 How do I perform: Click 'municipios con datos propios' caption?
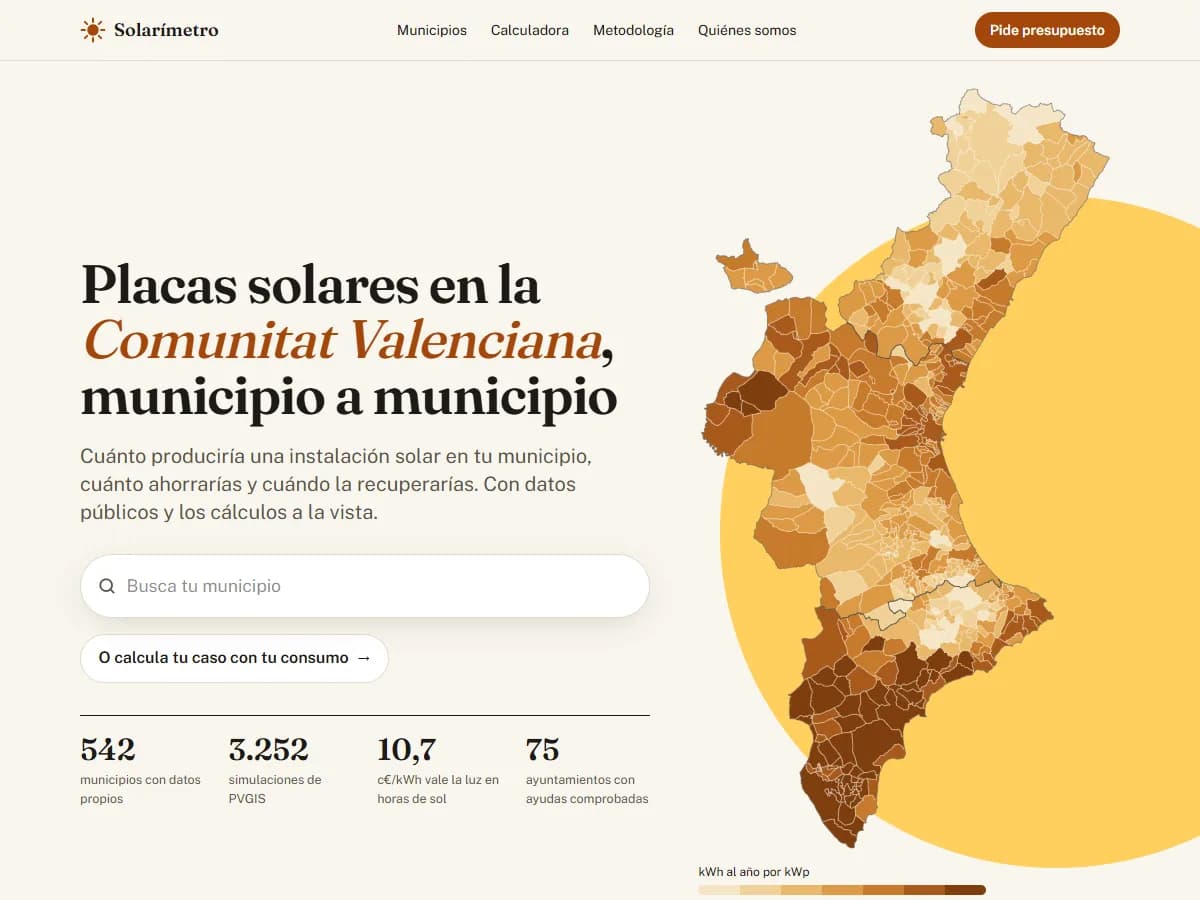point(140,789)
